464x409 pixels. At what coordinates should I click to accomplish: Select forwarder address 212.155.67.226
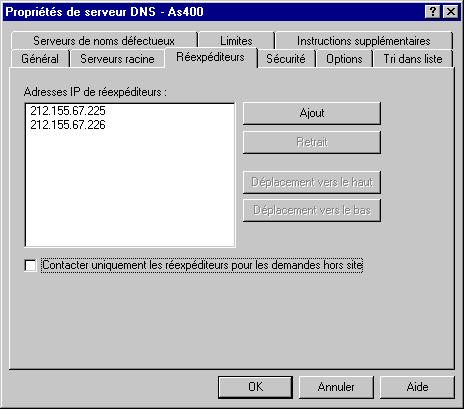(68, 125)
